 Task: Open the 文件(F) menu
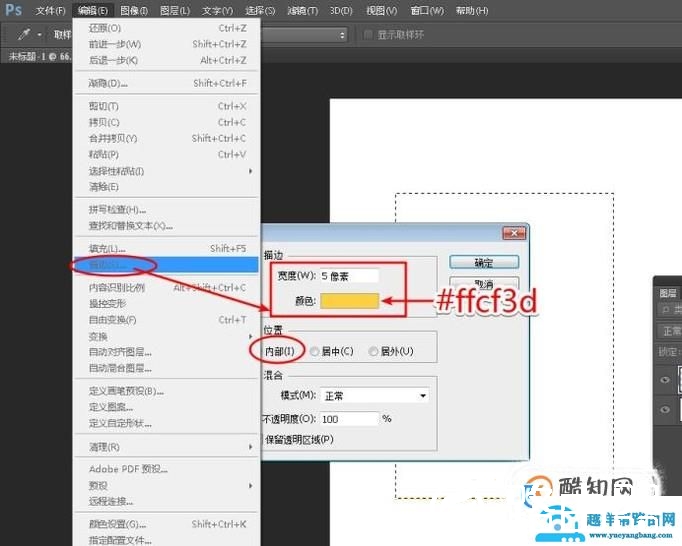pyautogui.click(x=50, y=10)
